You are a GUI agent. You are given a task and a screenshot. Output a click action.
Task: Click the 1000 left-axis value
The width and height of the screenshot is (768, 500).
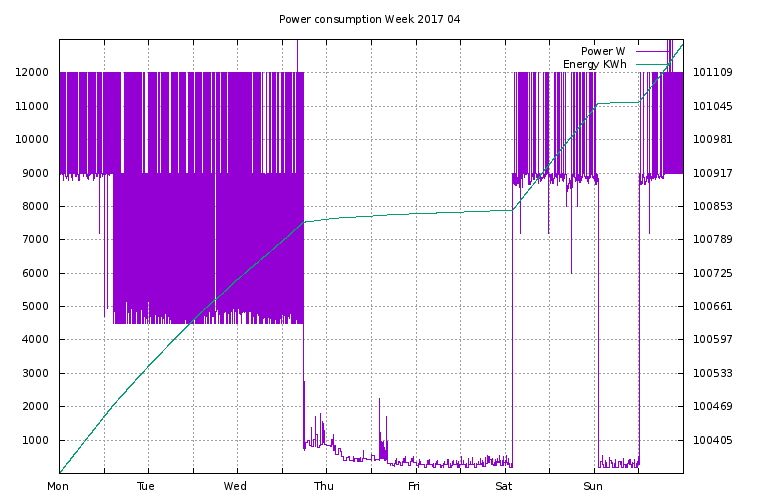[35, 440]
